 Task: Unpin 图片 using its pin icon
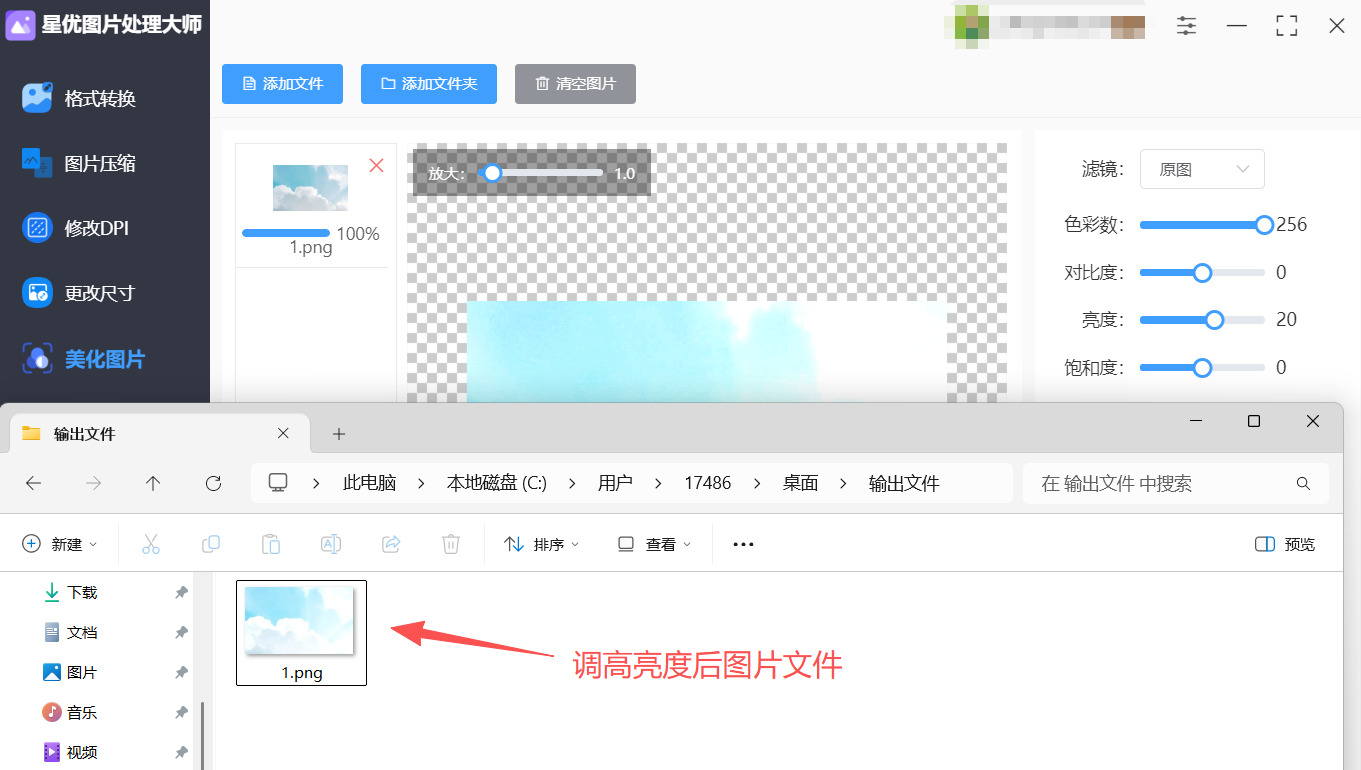181,672
